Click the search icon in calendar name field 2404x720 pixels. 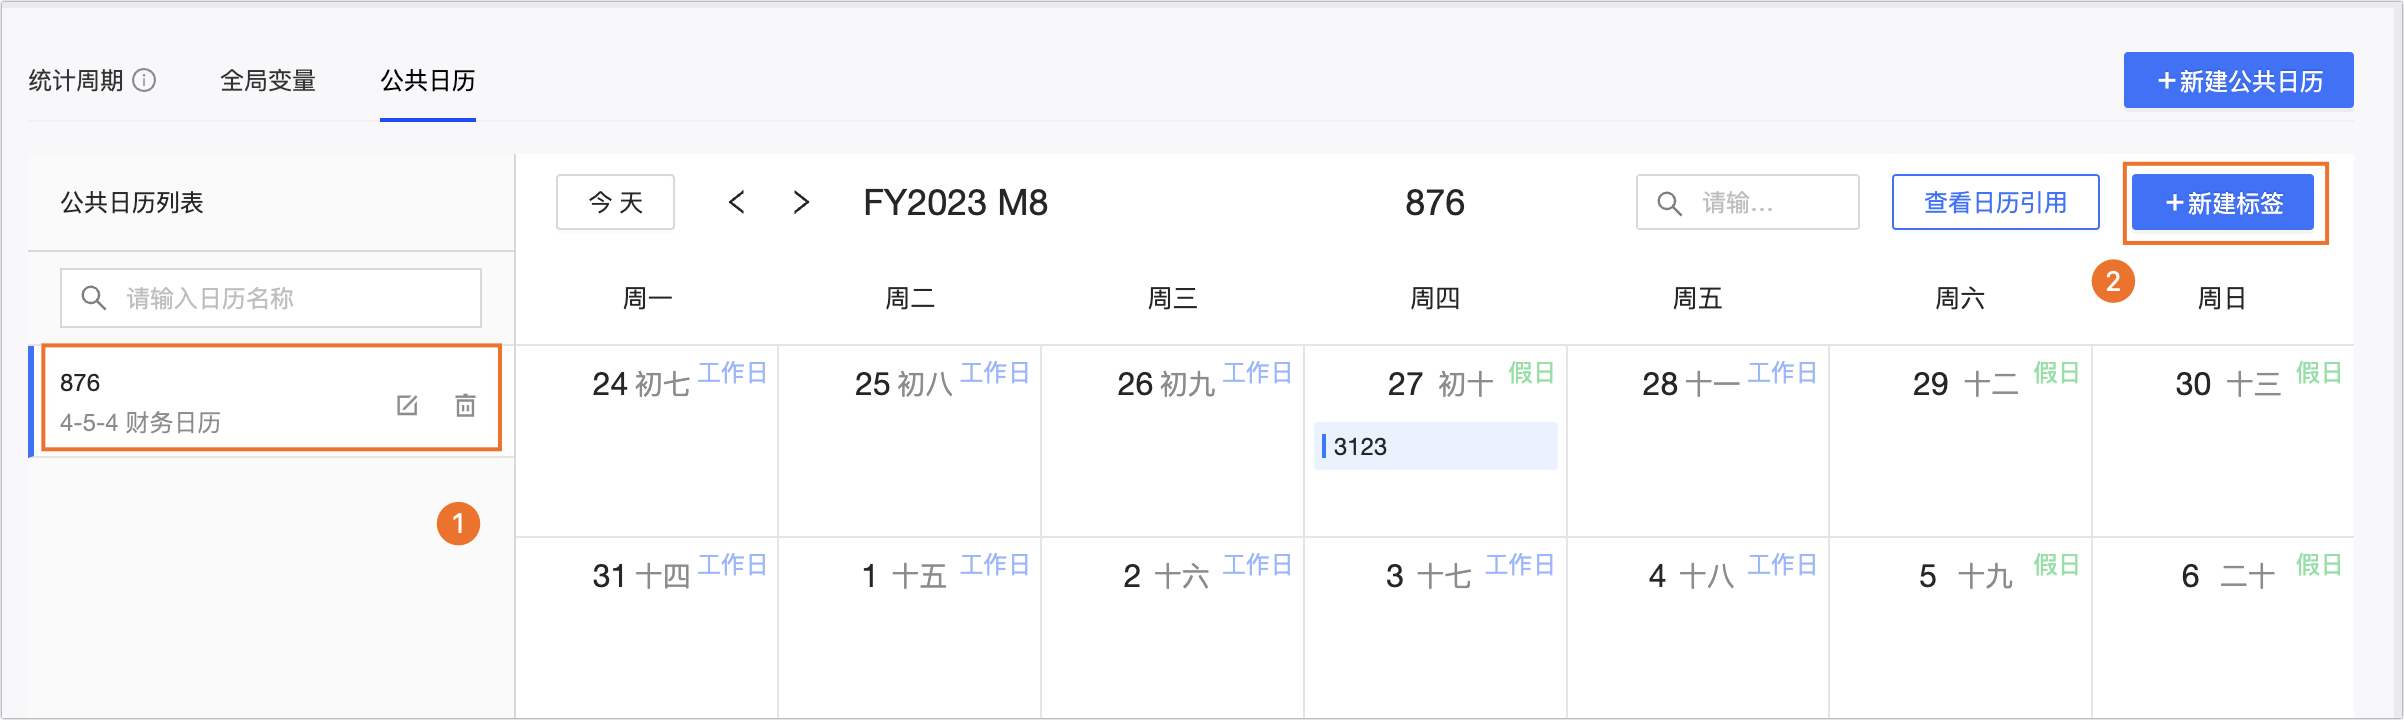[x=93, y=298]
